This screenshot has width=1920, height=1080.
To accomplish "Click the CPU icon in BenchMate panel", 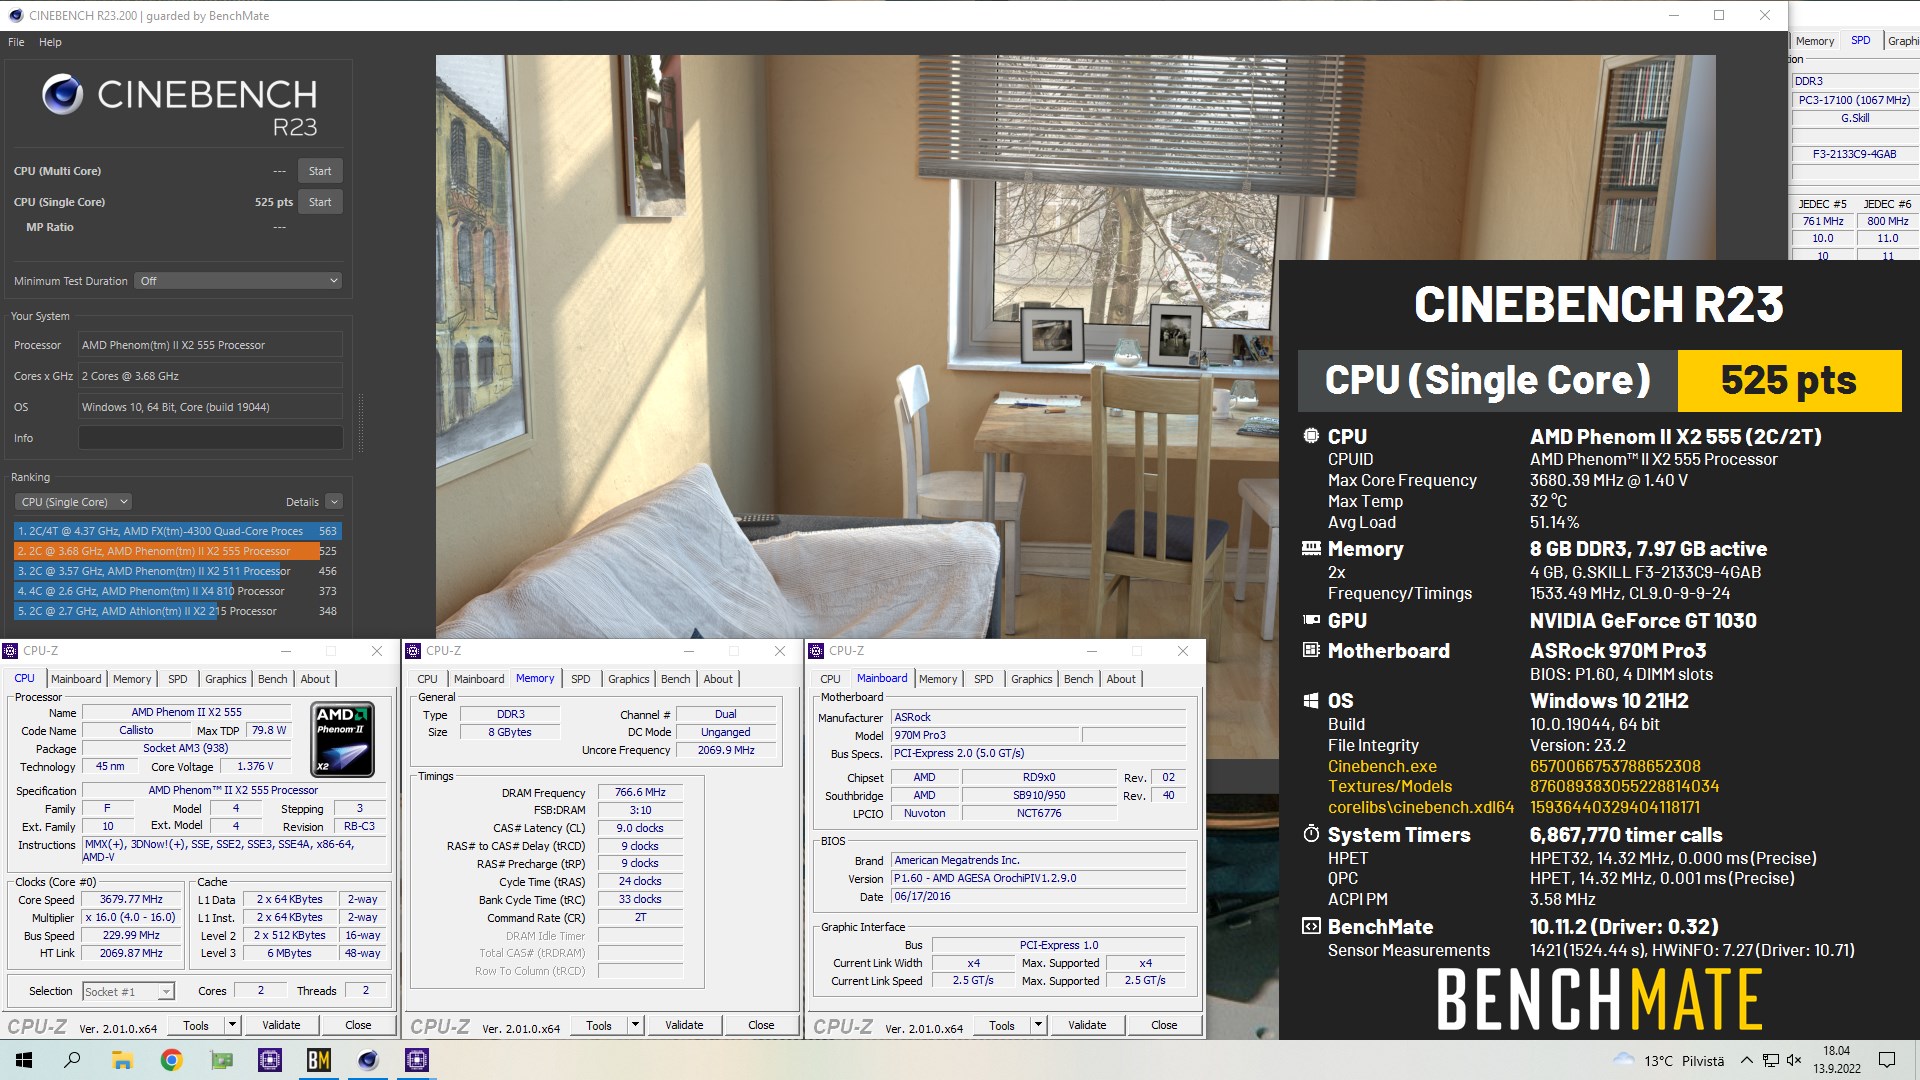I will pos(1311,436).
